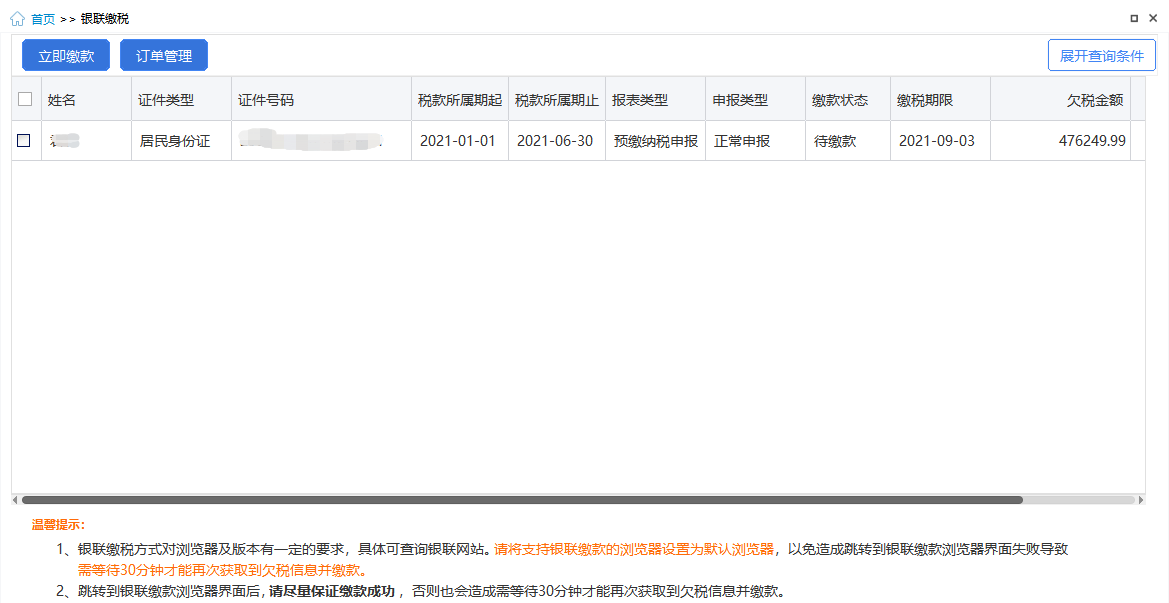Click the 待缴款 status cell
This screenshot has width=1169, height=603.
[835, 141]
